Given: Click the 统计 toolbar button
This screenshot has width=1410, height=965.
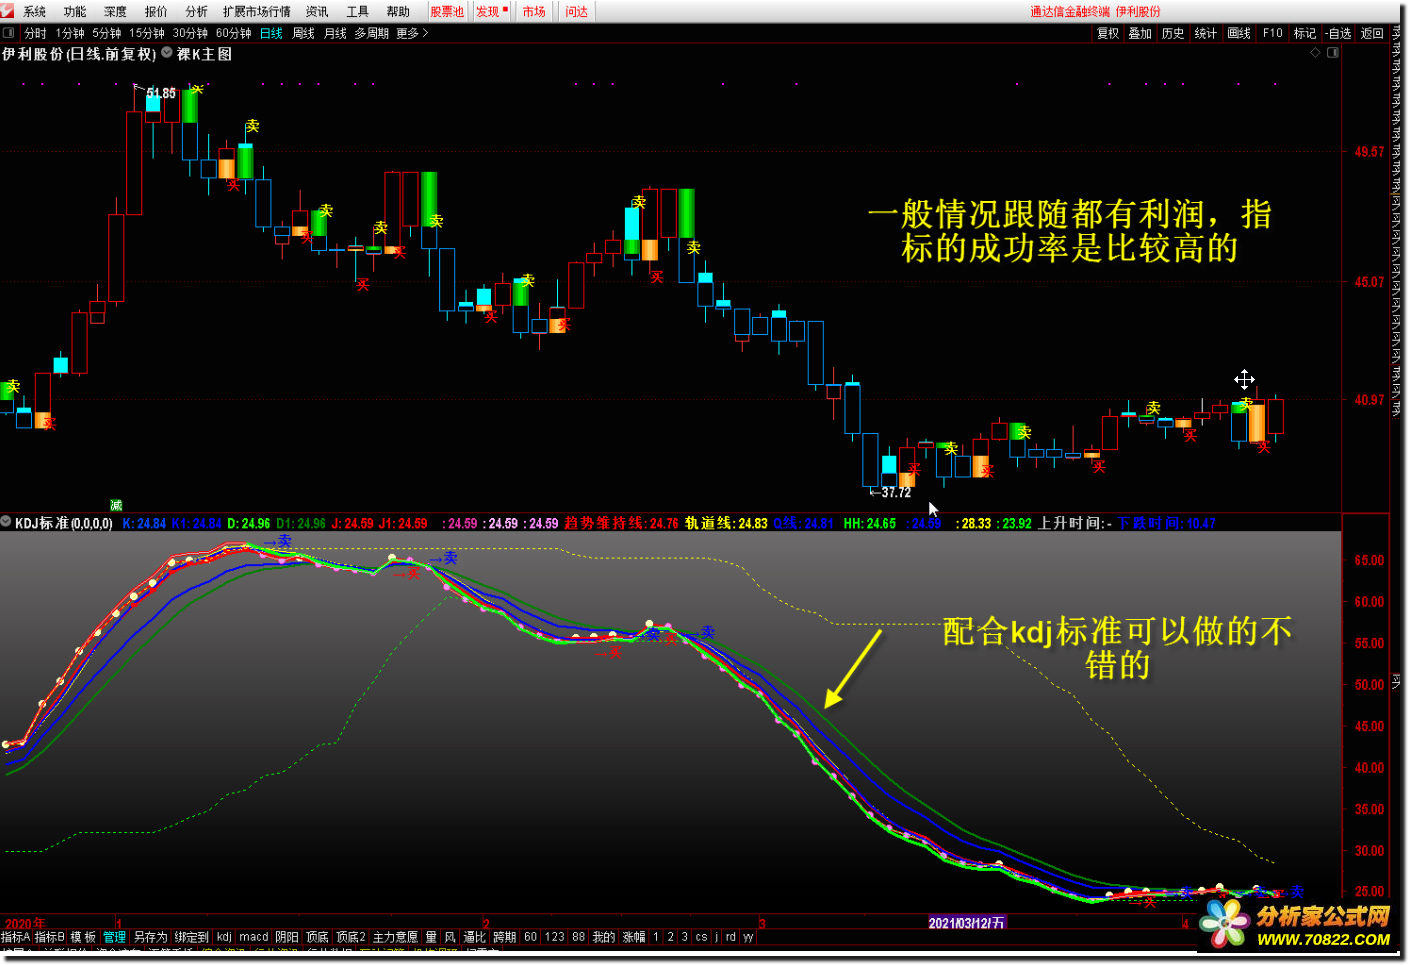Looking at the screenshot, I should (1206, 33).
